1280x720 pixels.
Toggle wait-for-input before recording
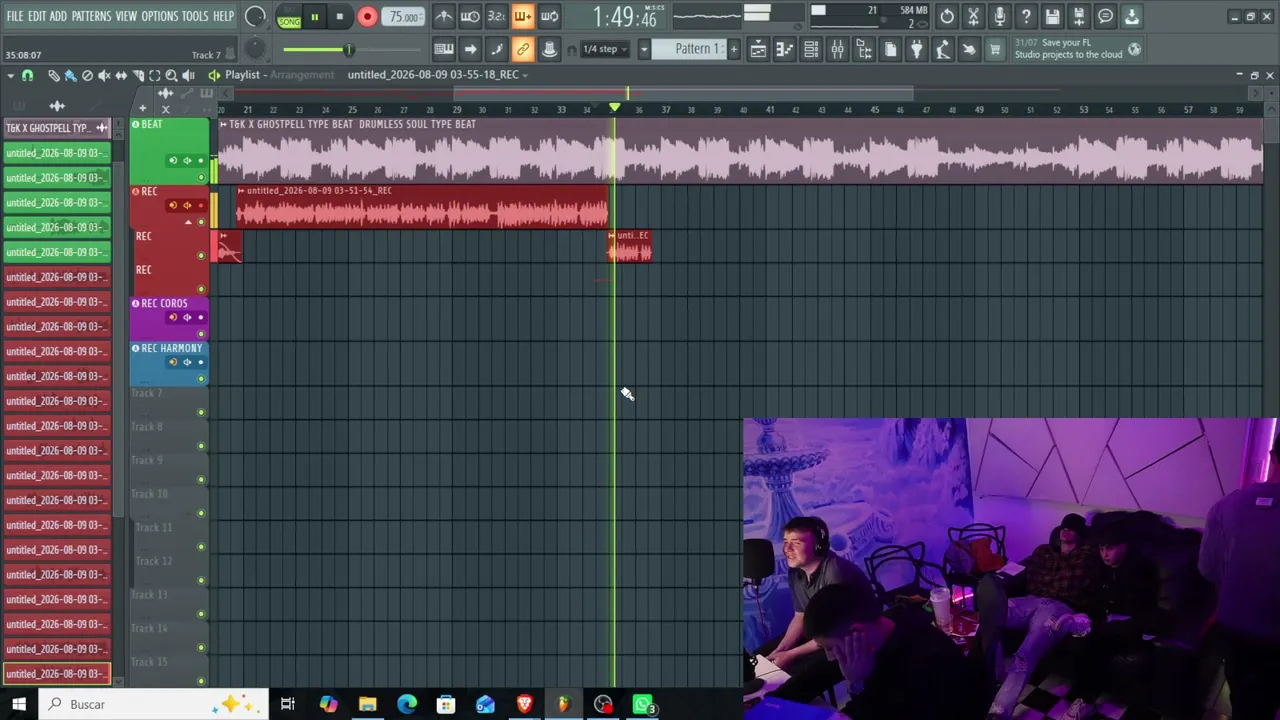470,17
